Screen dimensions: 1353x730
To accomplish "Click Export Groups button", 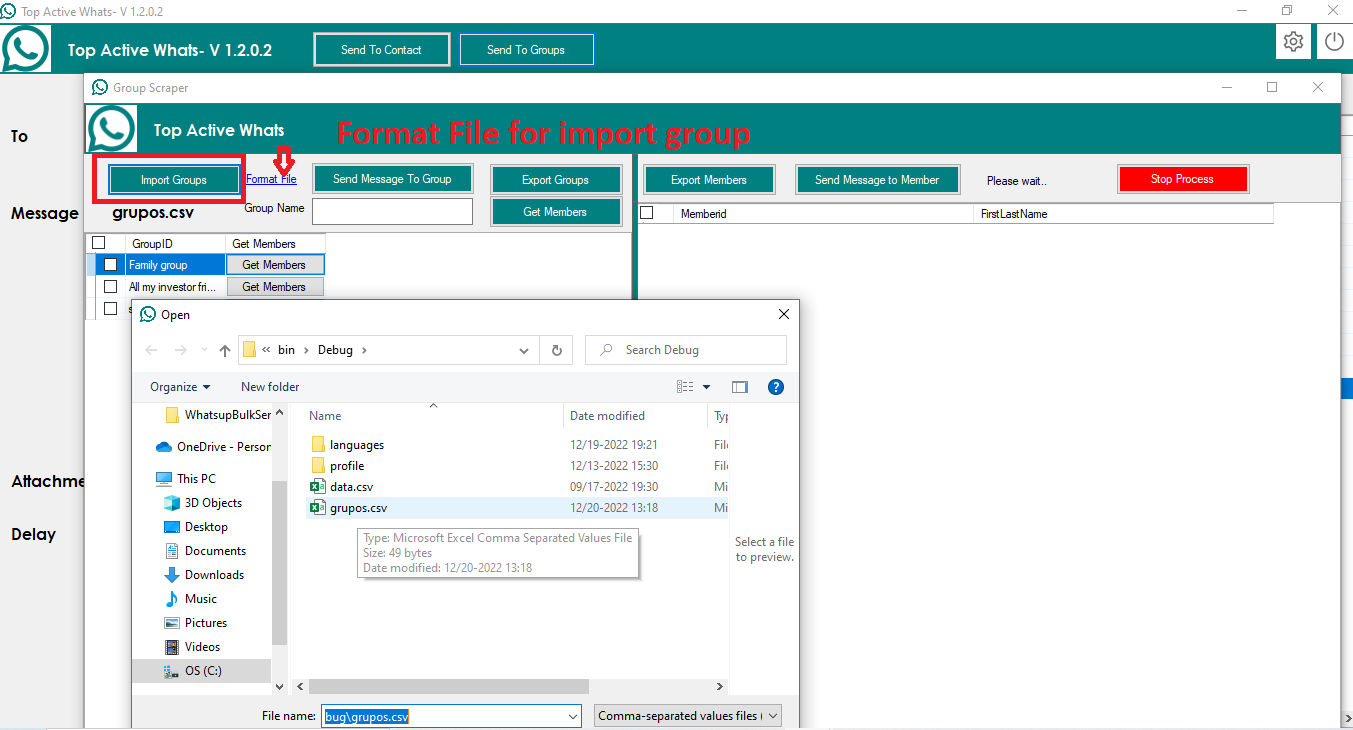I will (556, 180).
